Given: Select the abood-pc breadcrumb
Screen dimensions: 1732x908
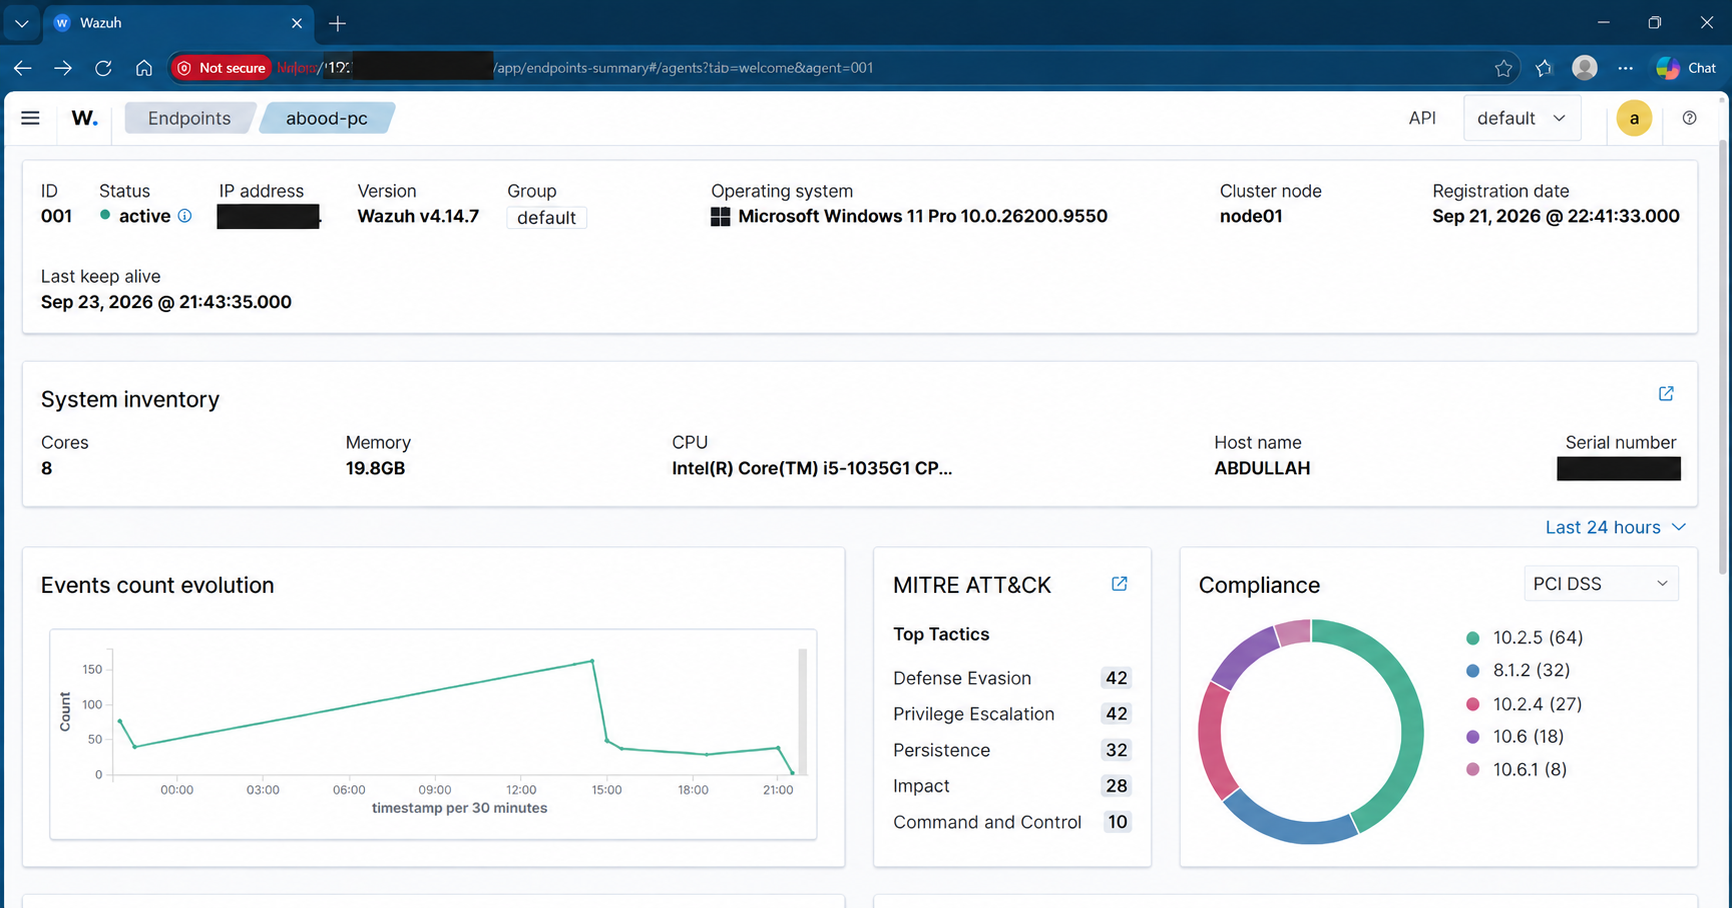Looking at the screenshot, I should [327, 118].
